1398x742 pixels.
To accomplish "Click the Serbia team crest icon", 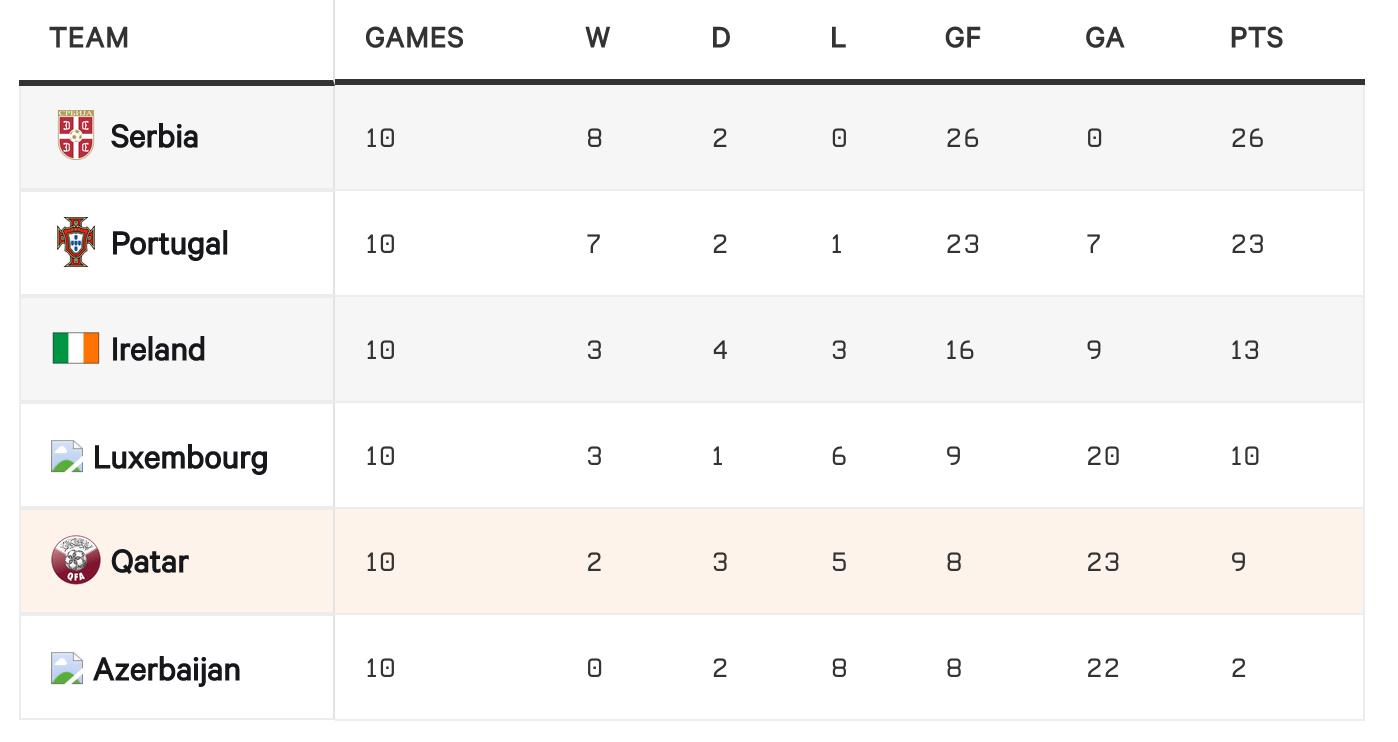I will (x=76, y=135).
